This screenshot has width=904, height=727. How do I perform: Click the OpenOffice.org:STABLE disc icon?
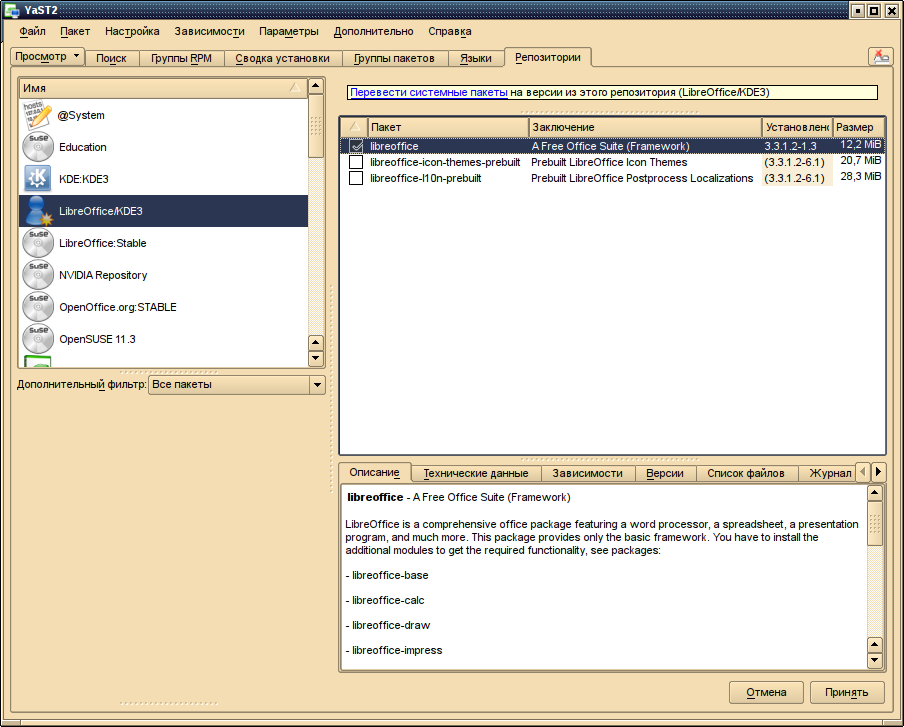[38, 307]
